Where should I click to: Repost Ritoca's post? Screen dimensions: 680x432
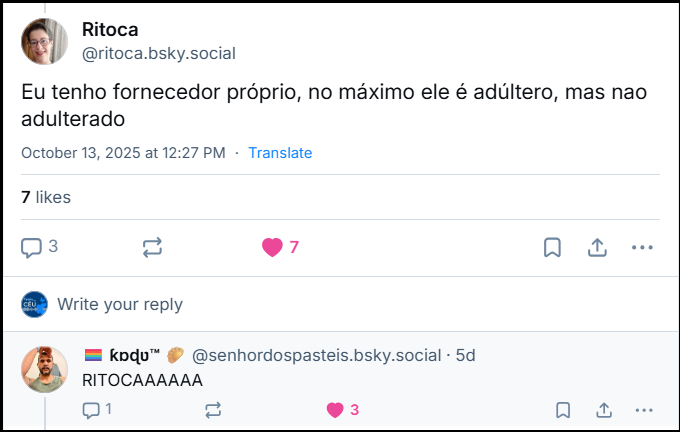point(152,247)
